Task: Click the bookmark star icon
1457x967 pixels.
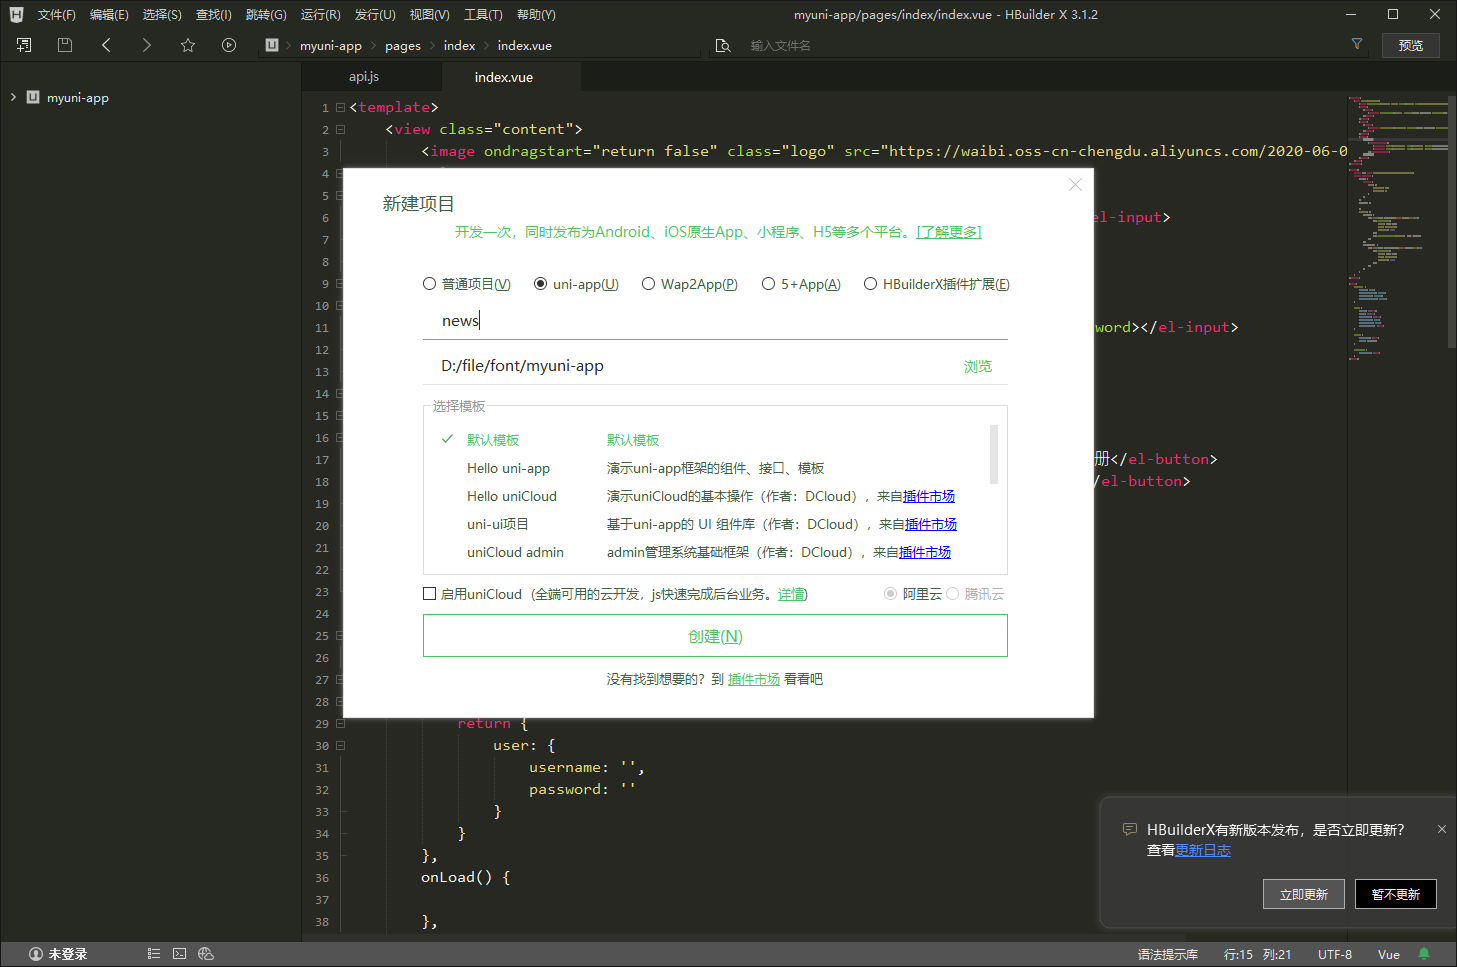Action: 188,45
